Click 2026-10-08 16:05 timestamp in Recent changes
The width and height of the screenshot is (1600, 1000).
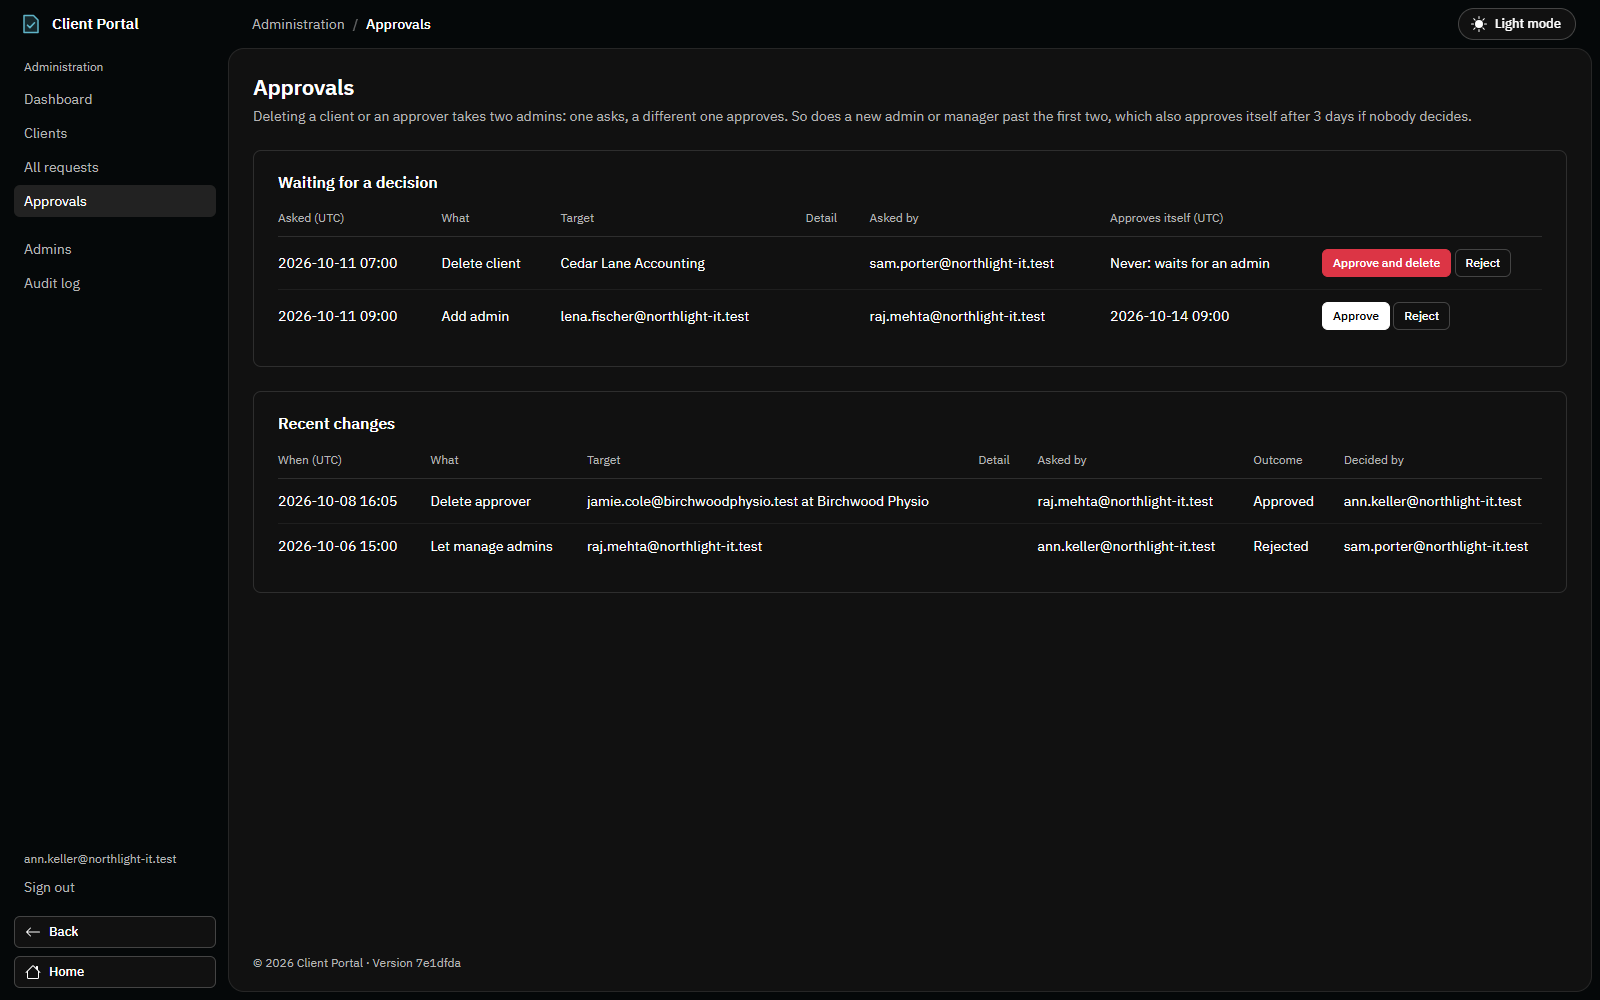click(x=337, y=501)
